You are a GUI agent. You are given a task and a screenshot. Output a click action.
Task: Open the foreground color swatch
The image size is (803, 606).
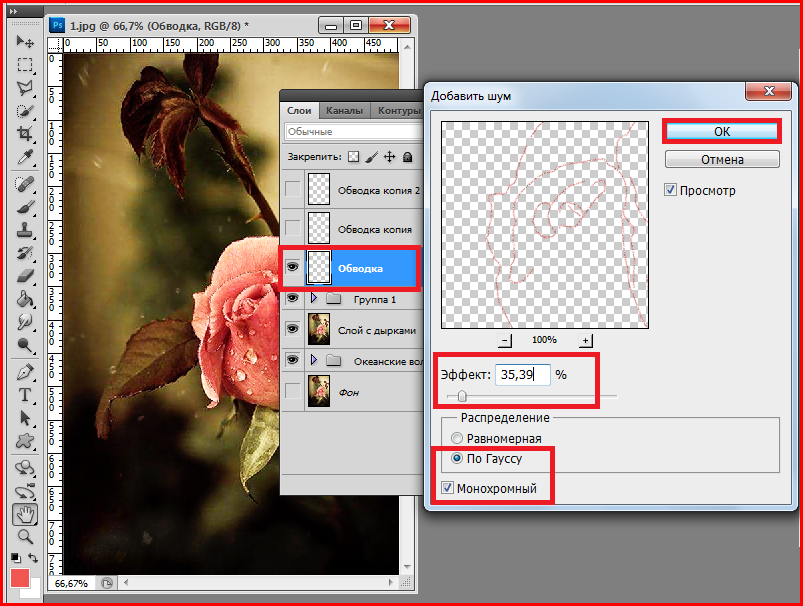click(x=20, y=578)
